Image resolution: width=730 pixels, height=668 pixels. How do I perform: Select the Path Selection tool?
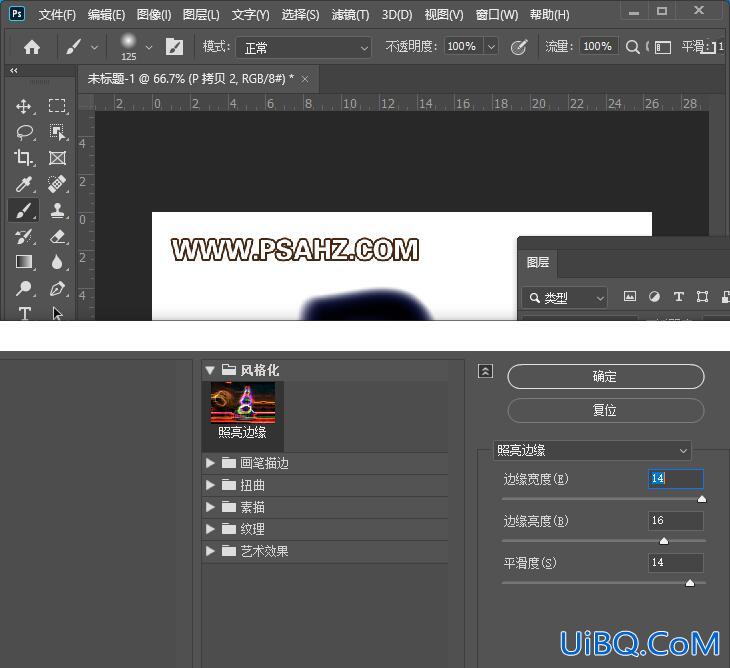(57, 313)
